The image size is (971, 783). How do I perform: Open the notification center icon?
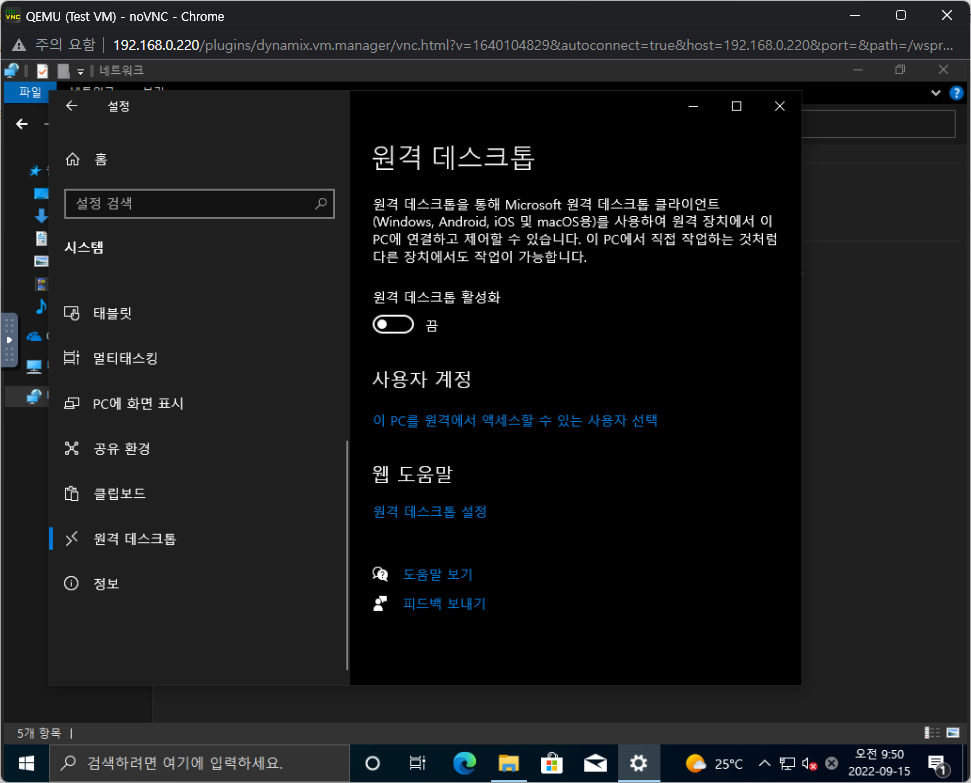pyautogui.click(x=939, y=764)
